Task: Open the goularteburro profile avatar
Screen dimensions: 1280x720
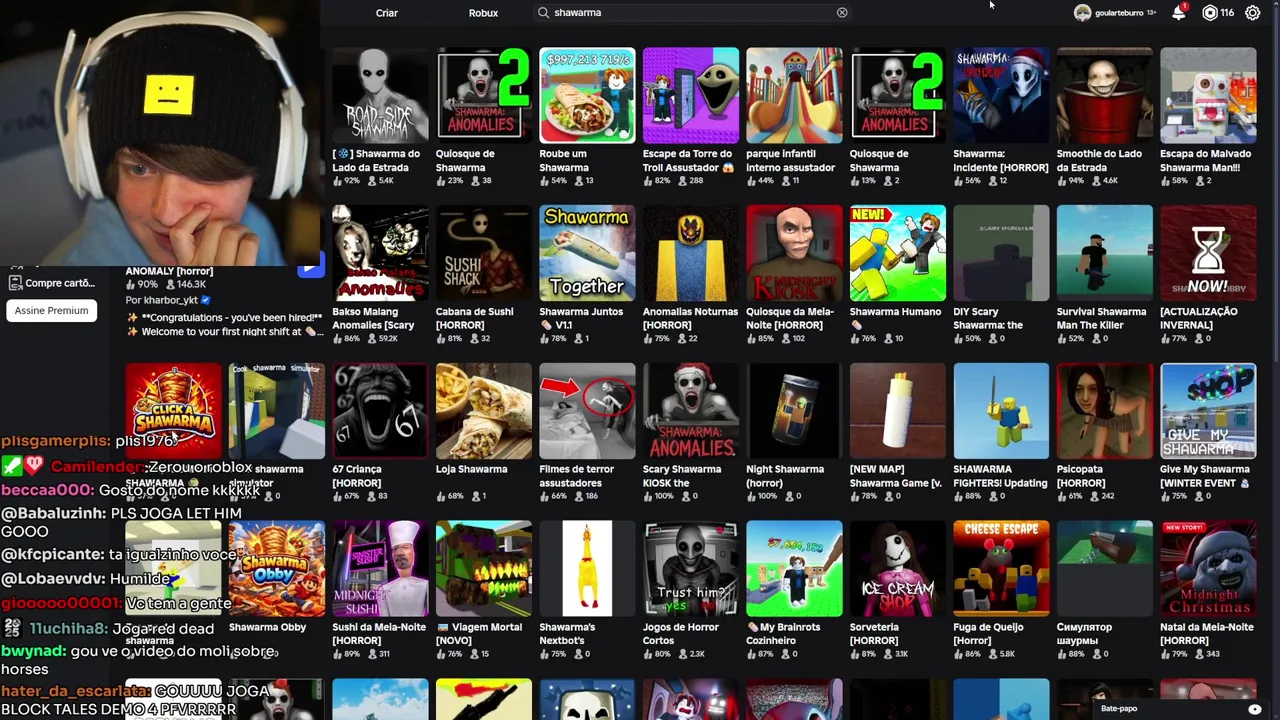Action: [x=1082, y=13]
